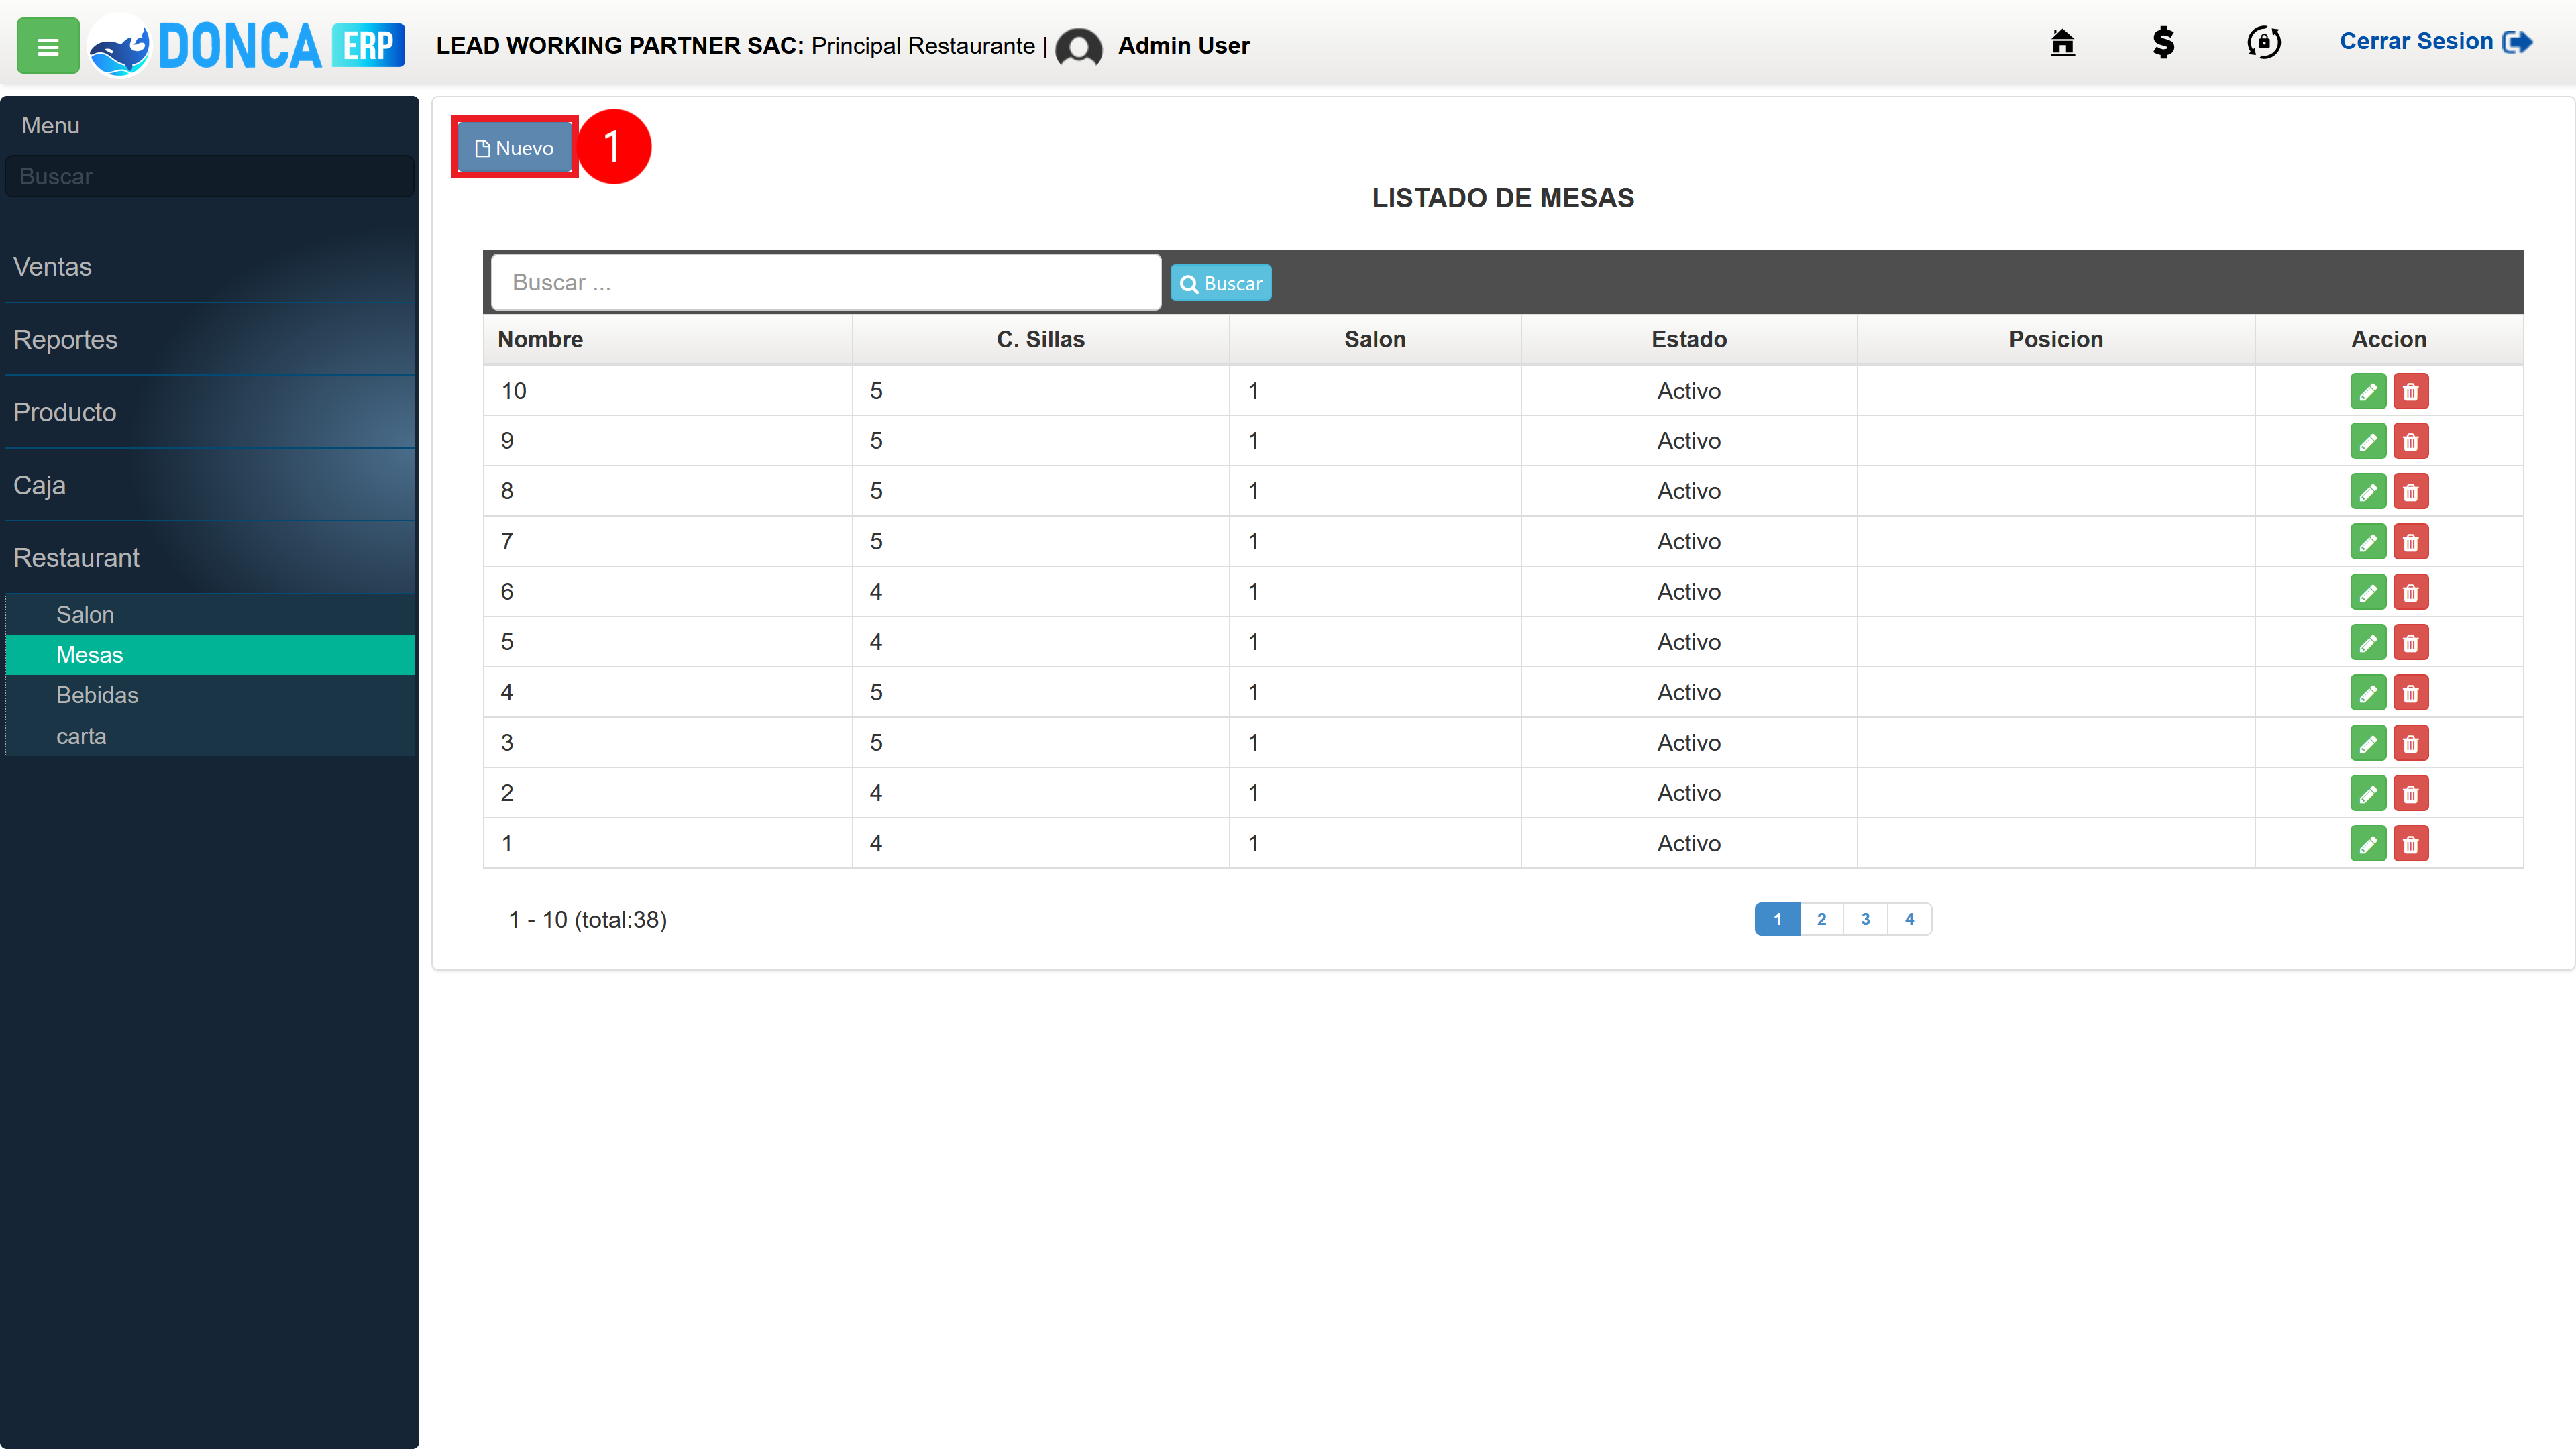2576x1449 pixels.
Task: Click the '1 - 10 (total:38)' count text
Action: tap(588, 919)
